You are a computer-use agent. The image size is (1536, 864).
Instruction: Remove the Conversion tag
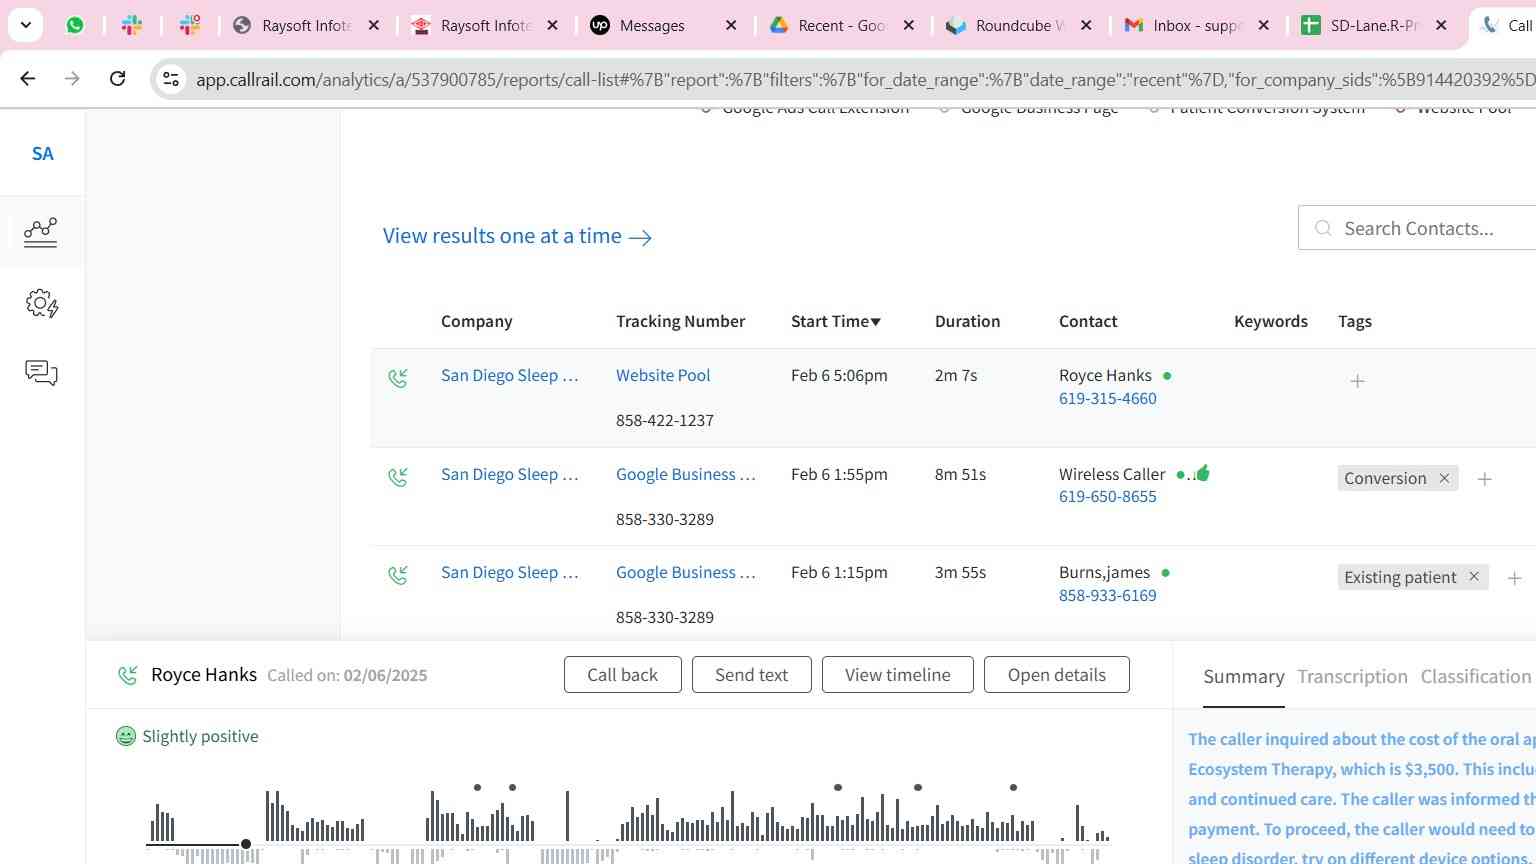(1444, 478)
